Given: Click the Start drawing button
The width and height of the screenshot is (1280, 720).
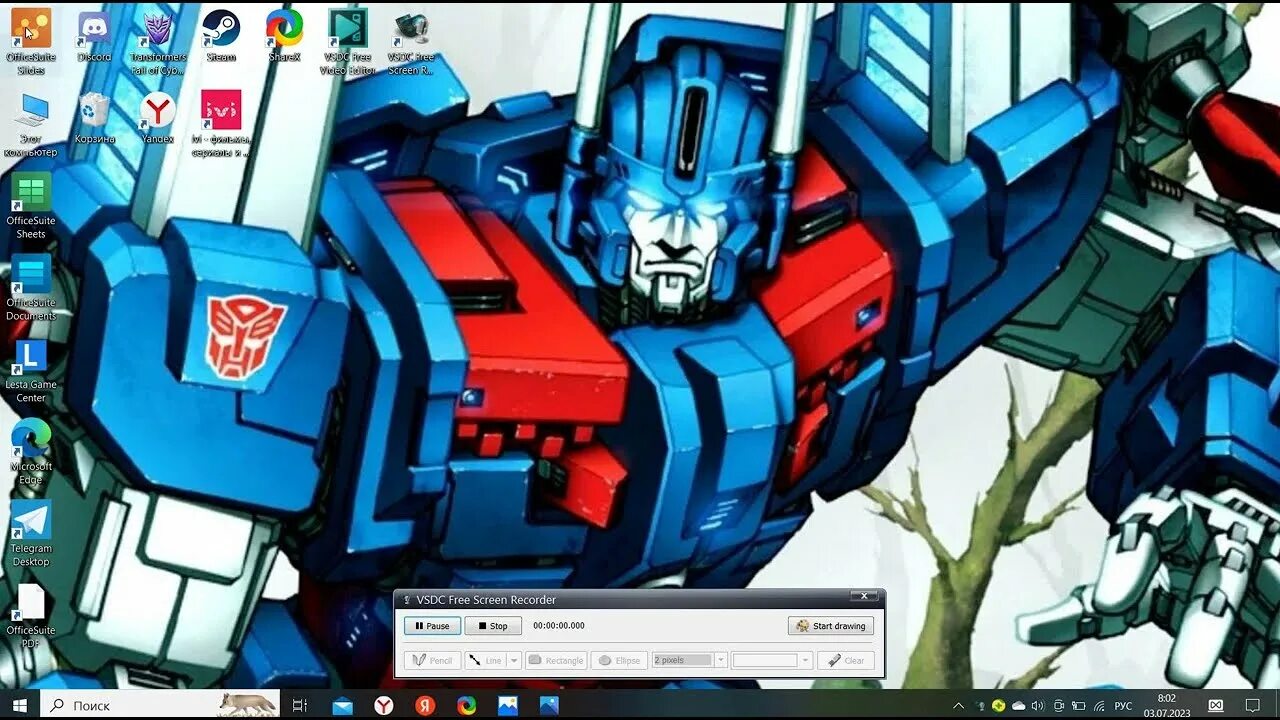Looking at the screenshot, I should [x=831, y=626].
